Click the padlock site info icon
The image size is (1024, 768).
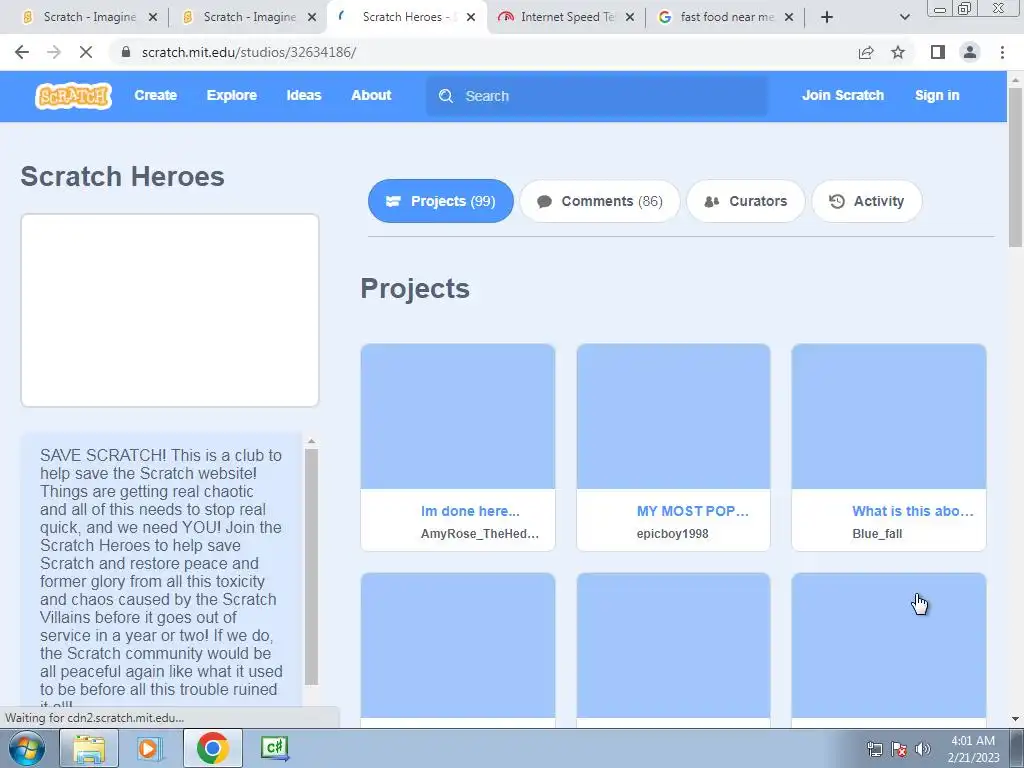(x=126, y=52)
